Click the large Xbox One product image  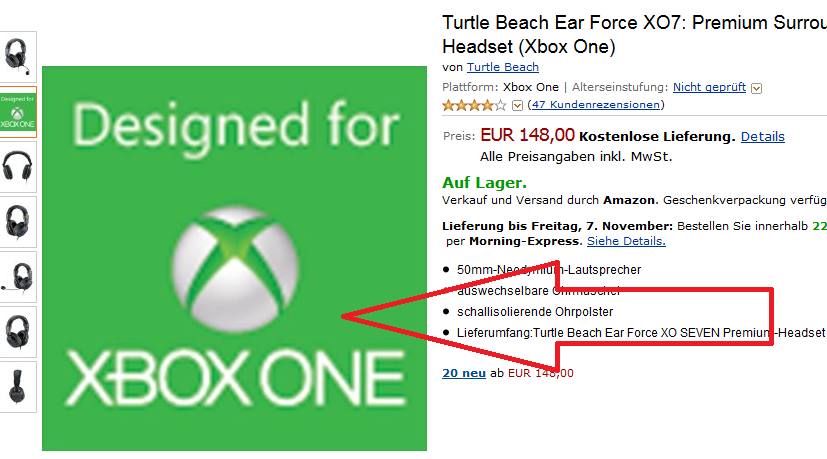(x=234, y=258)
